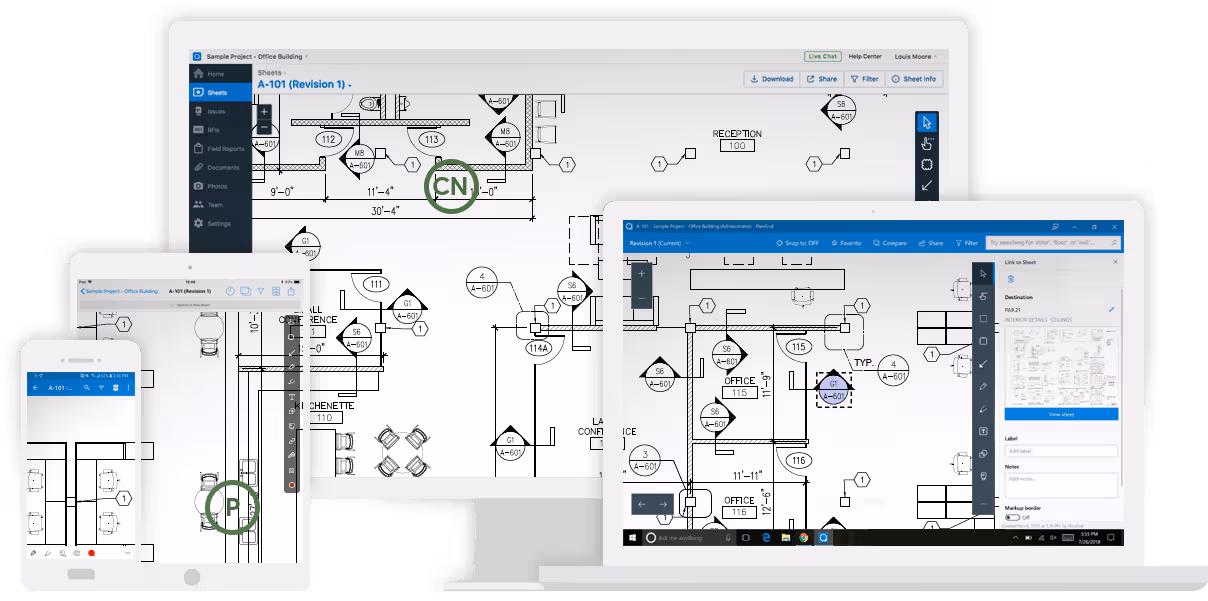Open the share icon on the tablet toolbar
Screen dimensions: 1208x601
click(x=291, y=291)
